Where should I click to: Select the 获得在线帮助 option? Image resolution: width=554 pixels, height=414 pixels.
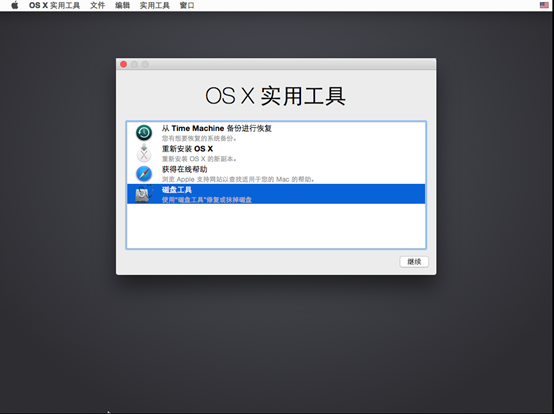click(276, 174)
